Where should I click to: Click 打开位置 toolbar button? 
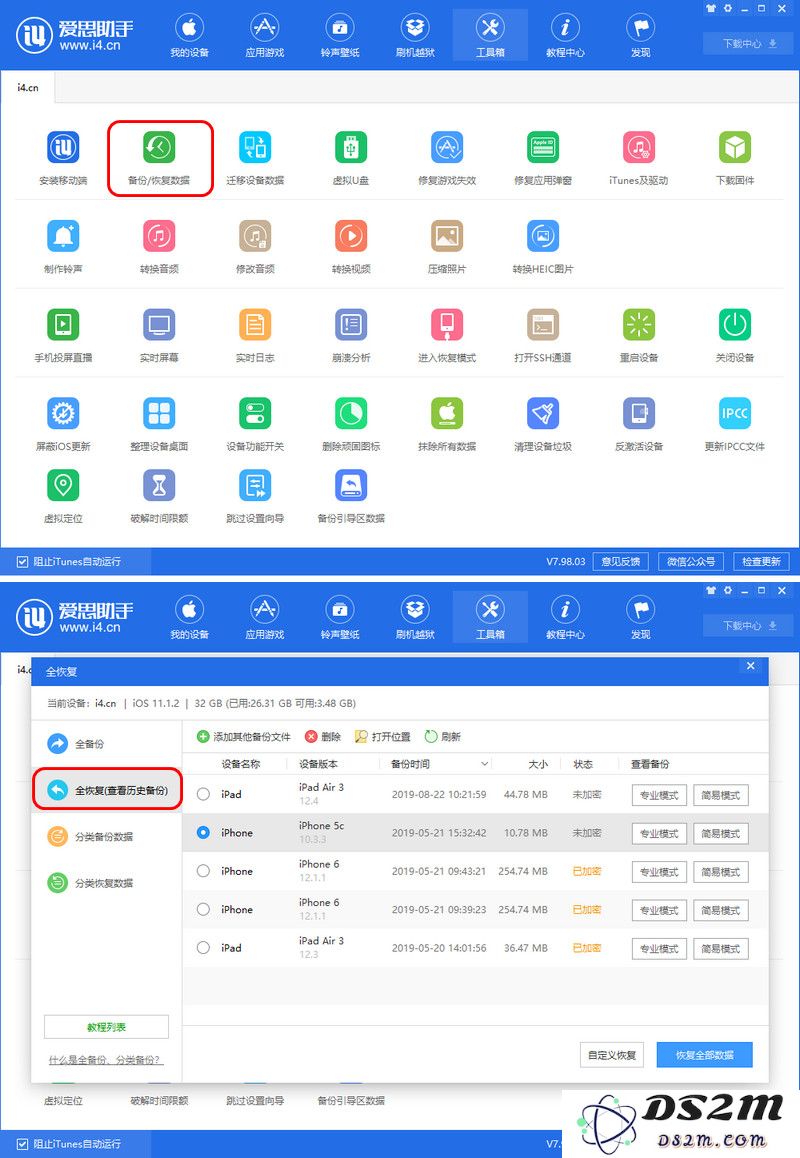(x=383, y=737)
